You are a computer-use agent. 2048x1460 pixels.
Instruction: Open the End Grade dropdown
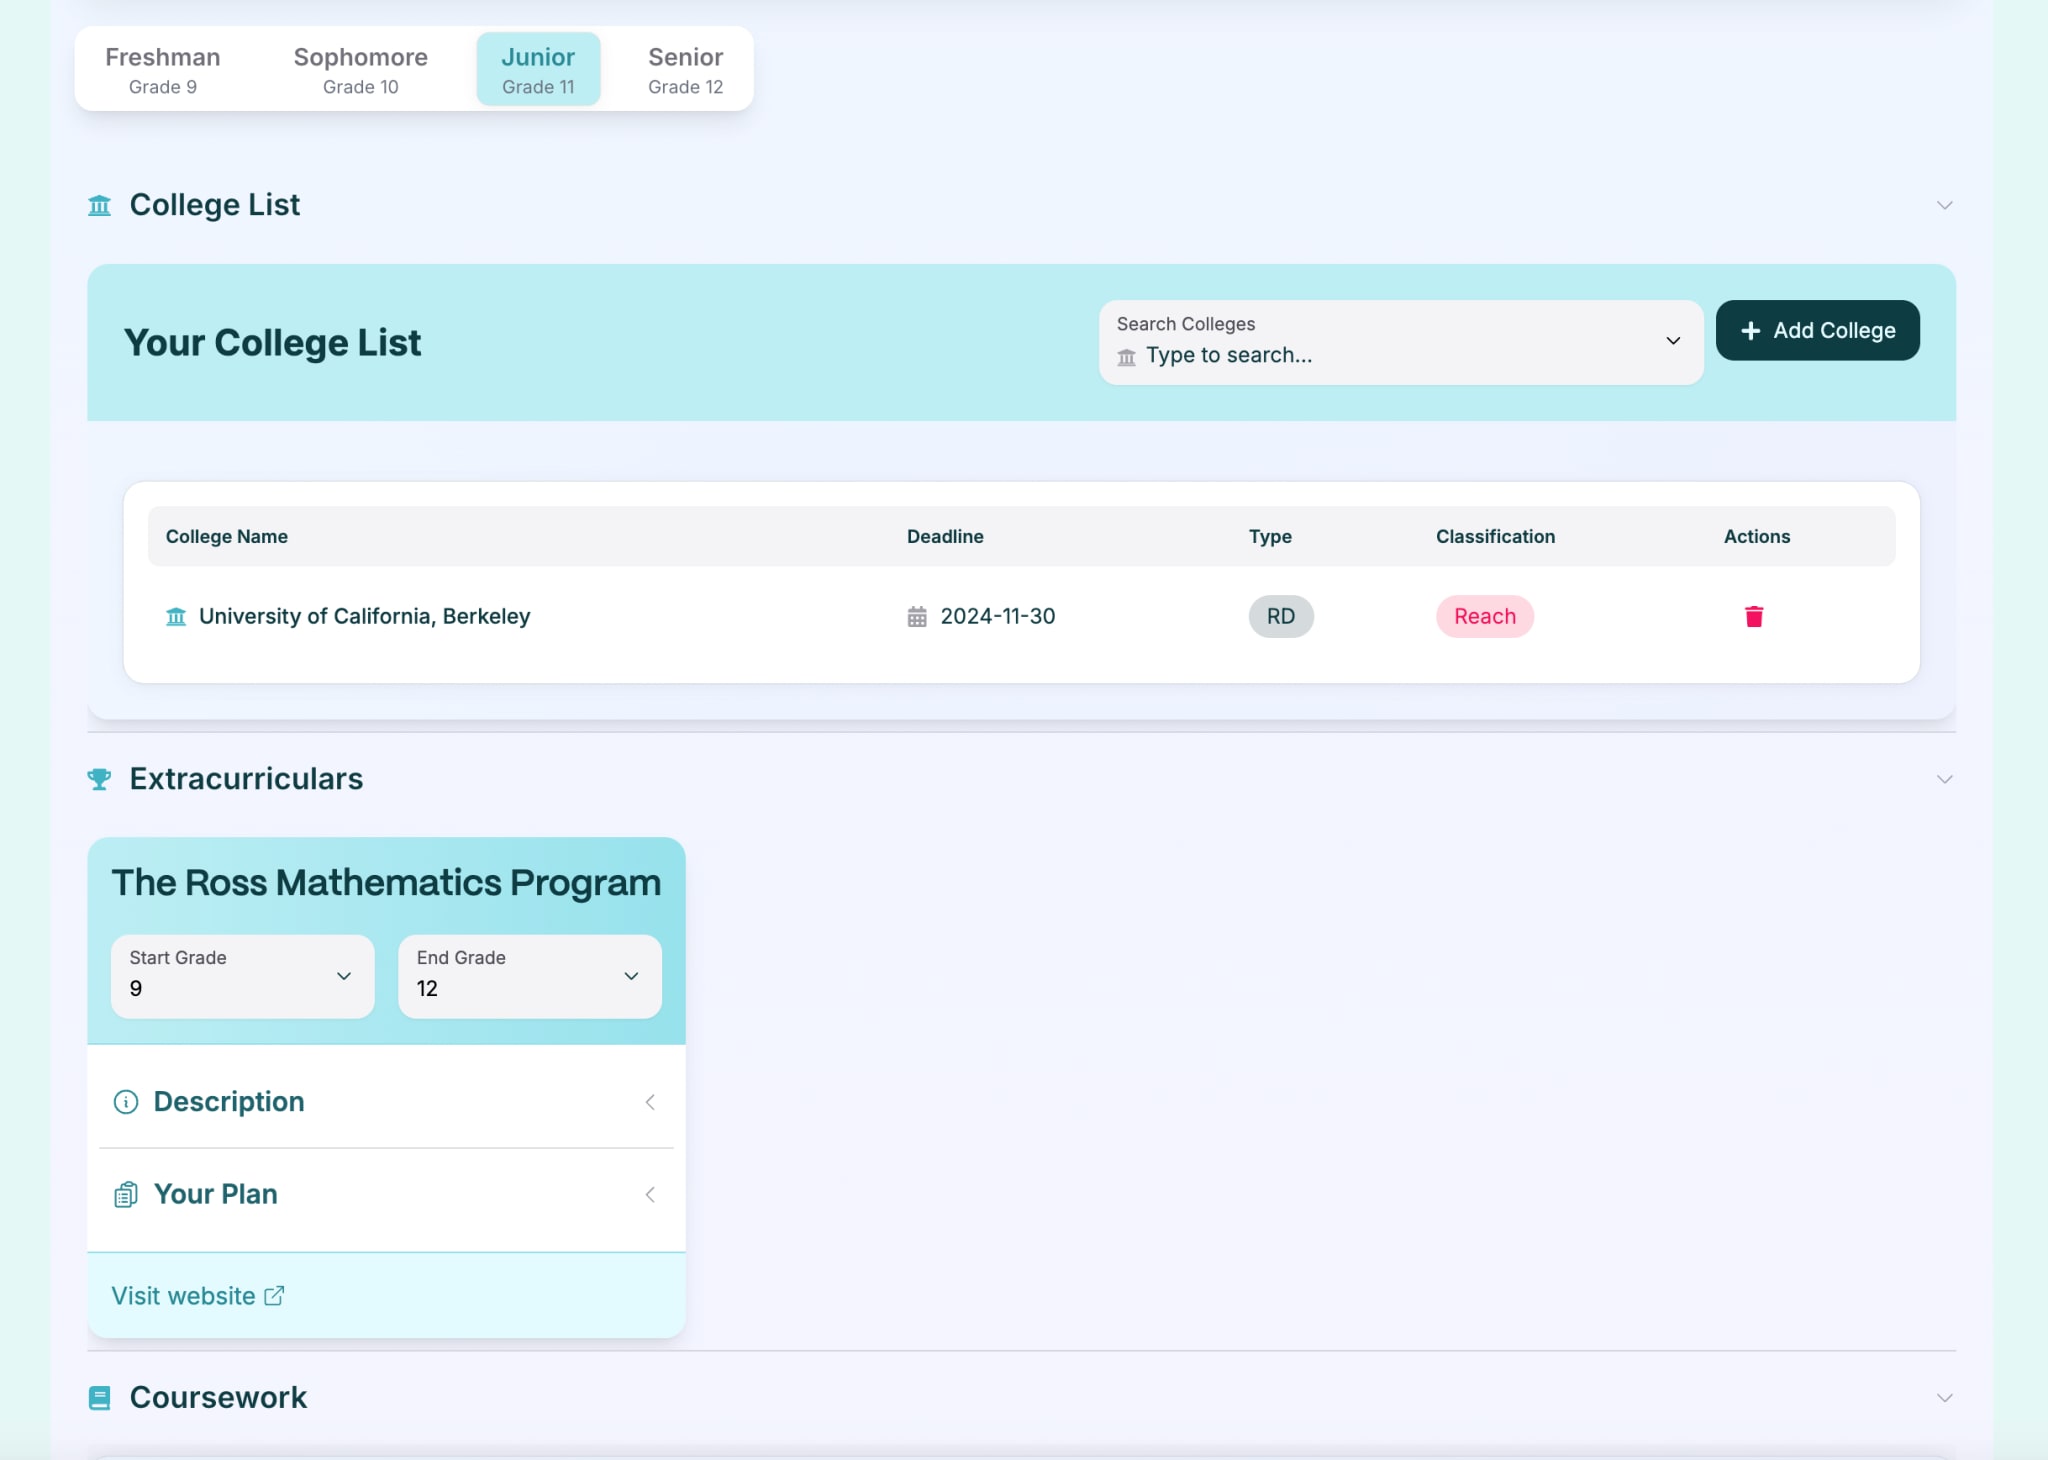click(529, 976)
